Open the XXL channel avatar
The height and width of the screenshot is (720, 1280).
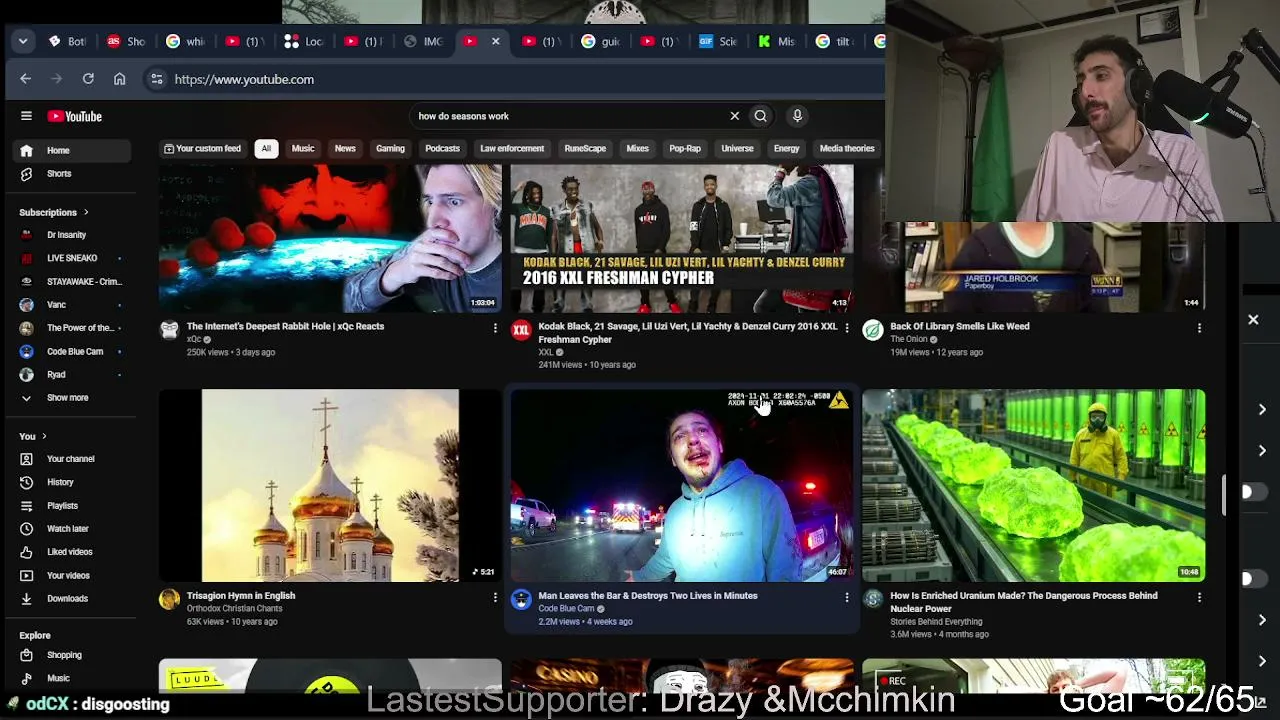521,330
